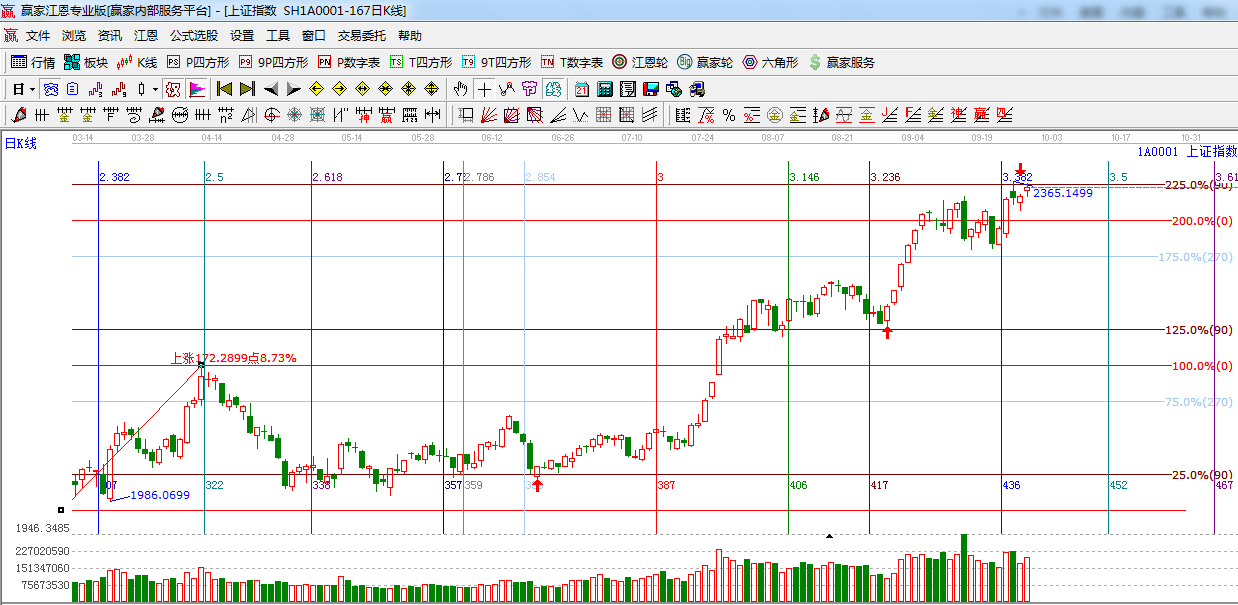Select the hand pan tool
The image size is (1238, 605).
point(460,89)
